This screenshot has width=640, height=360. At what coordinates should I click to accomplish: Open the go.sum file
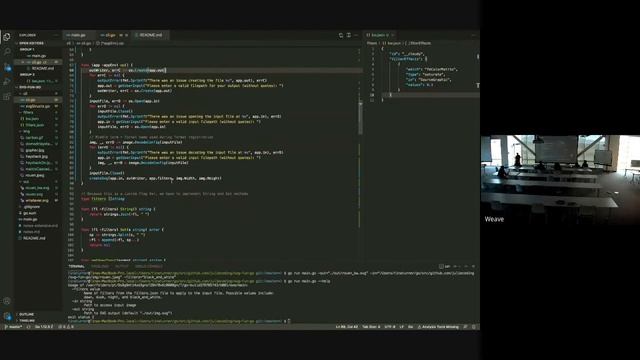point(38,213)
